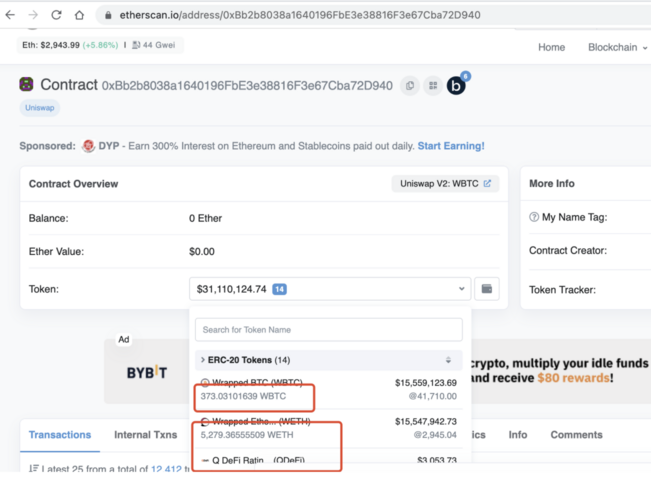Open the Comments tab

(x=576, y=435)
